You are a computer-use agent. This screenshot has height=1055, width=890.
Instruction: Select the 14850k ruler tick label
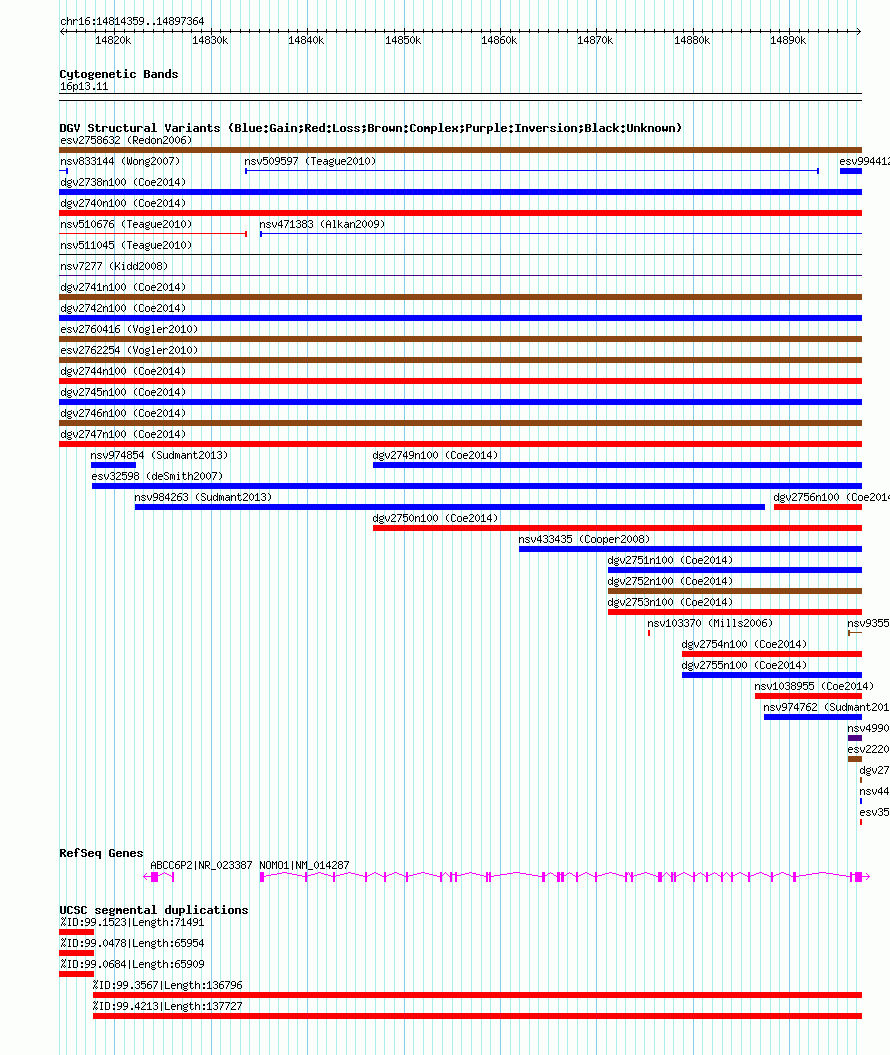(403, 40)
